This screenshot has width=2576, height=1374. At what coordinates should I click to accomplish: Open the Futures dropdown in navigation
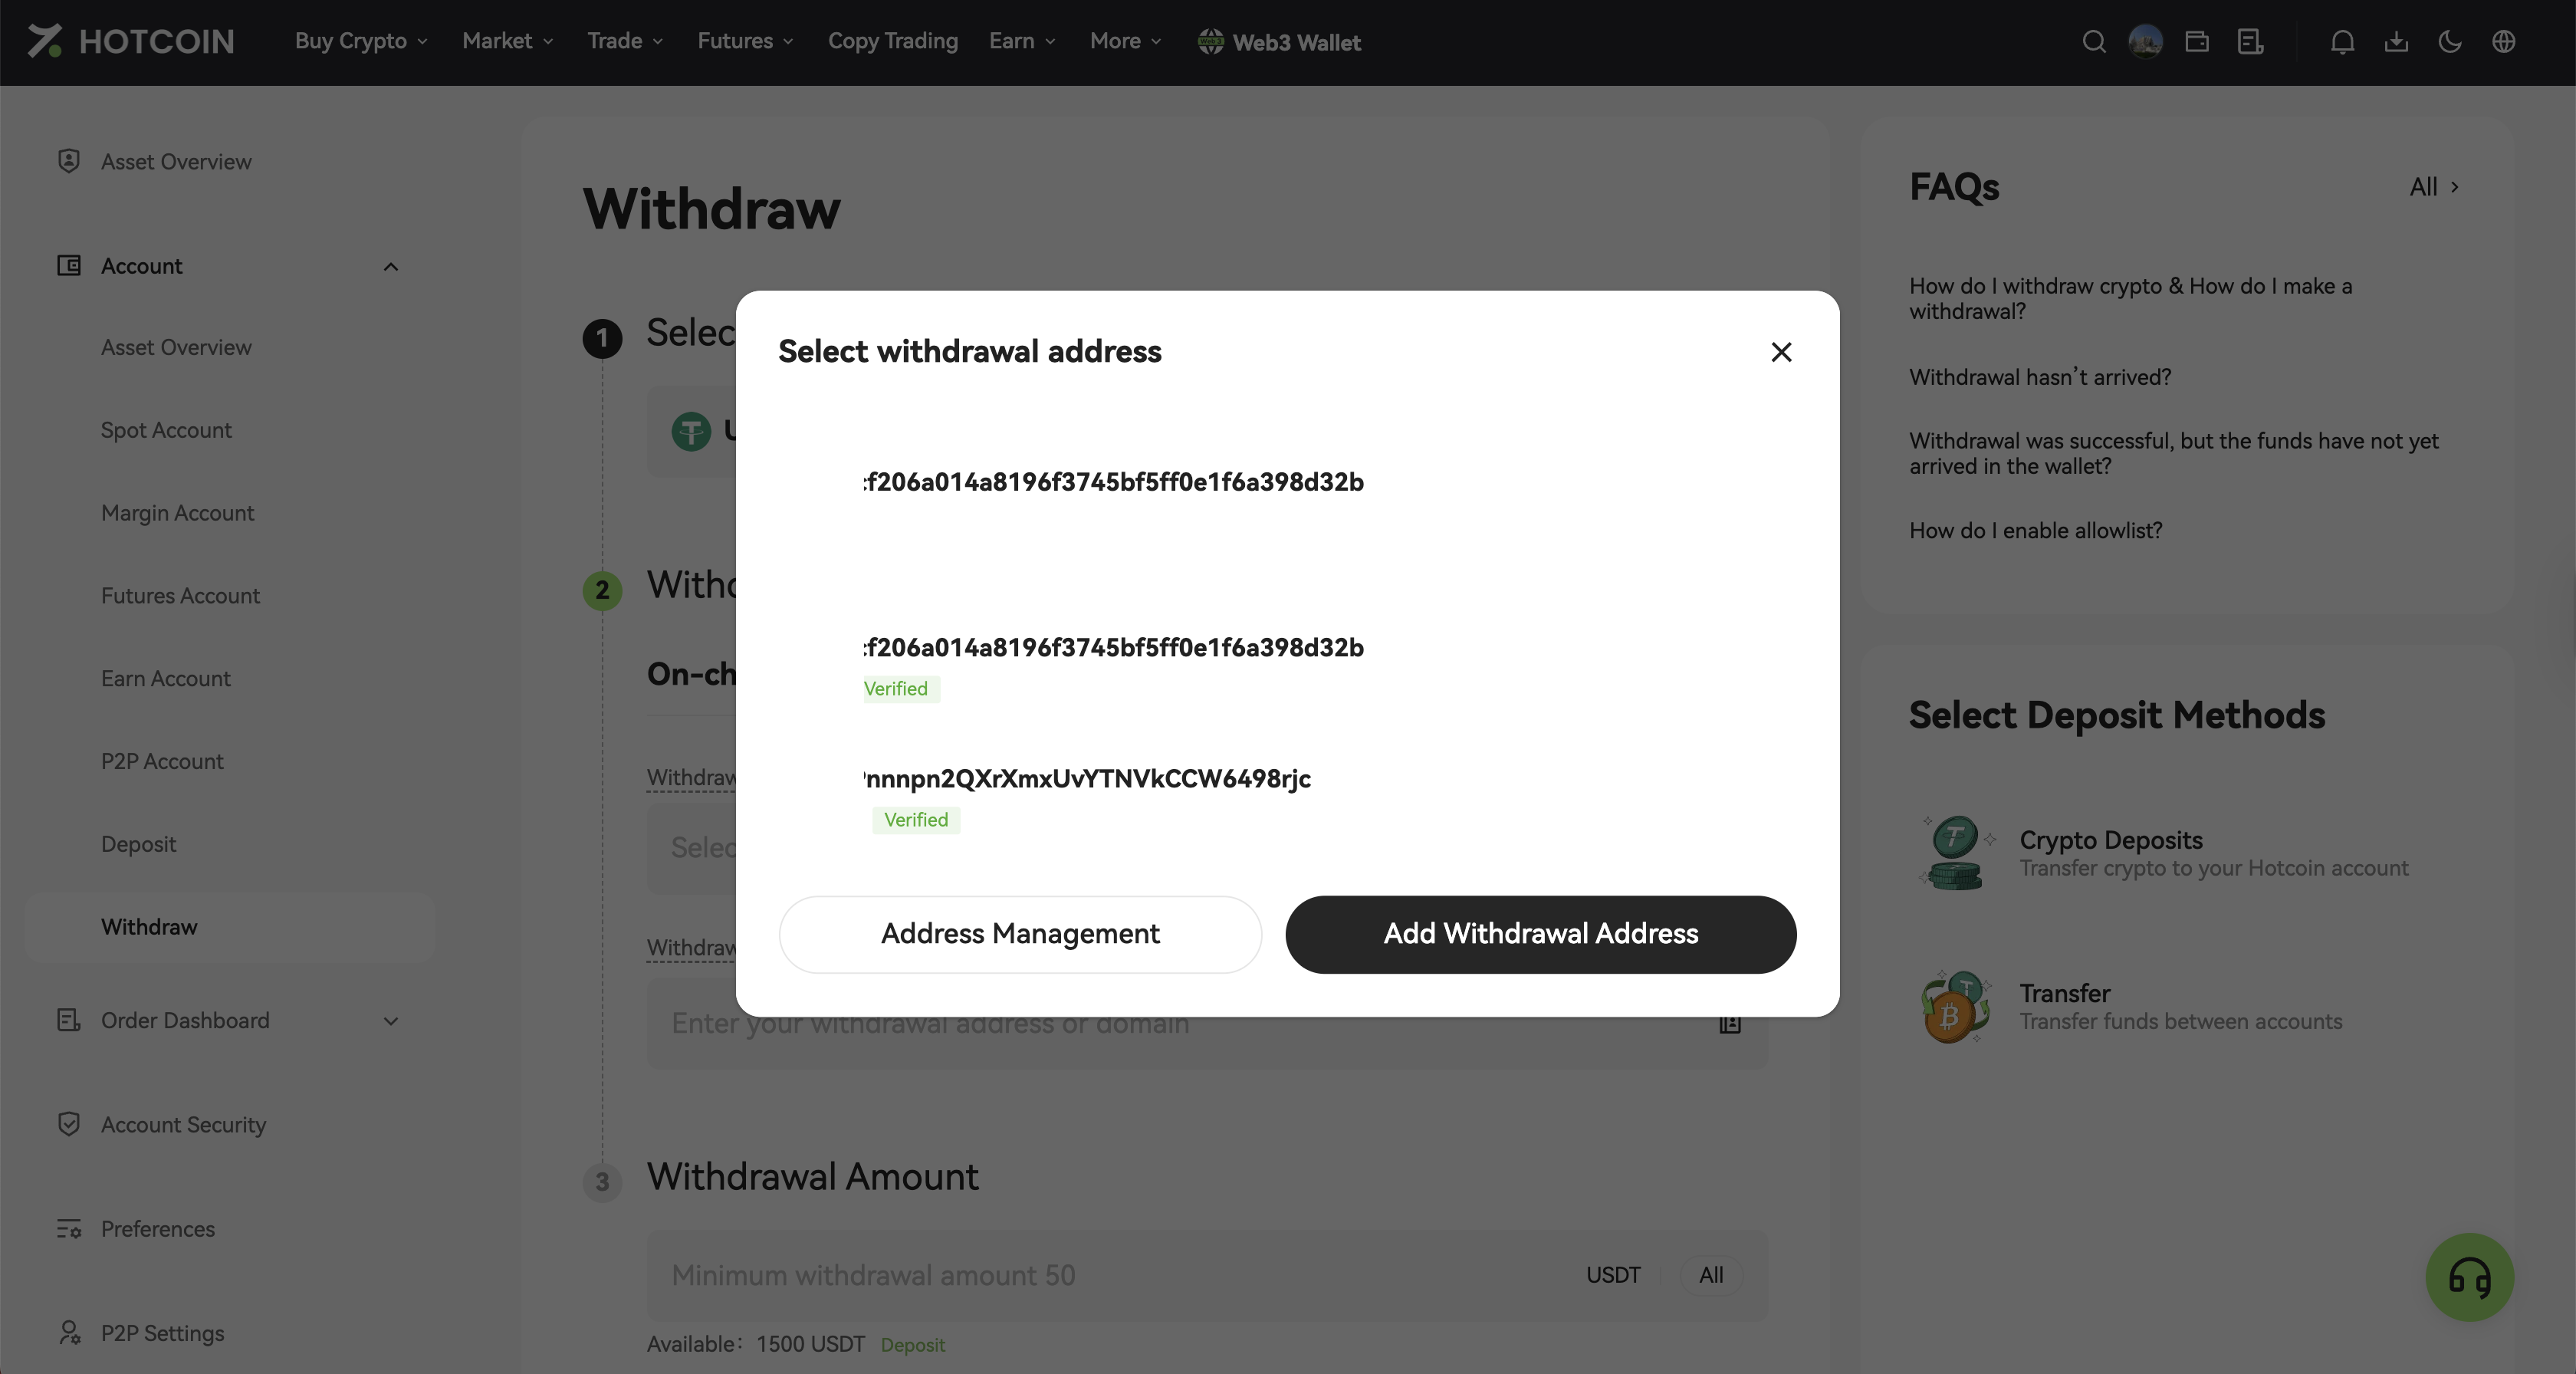[x=745, y=42]
